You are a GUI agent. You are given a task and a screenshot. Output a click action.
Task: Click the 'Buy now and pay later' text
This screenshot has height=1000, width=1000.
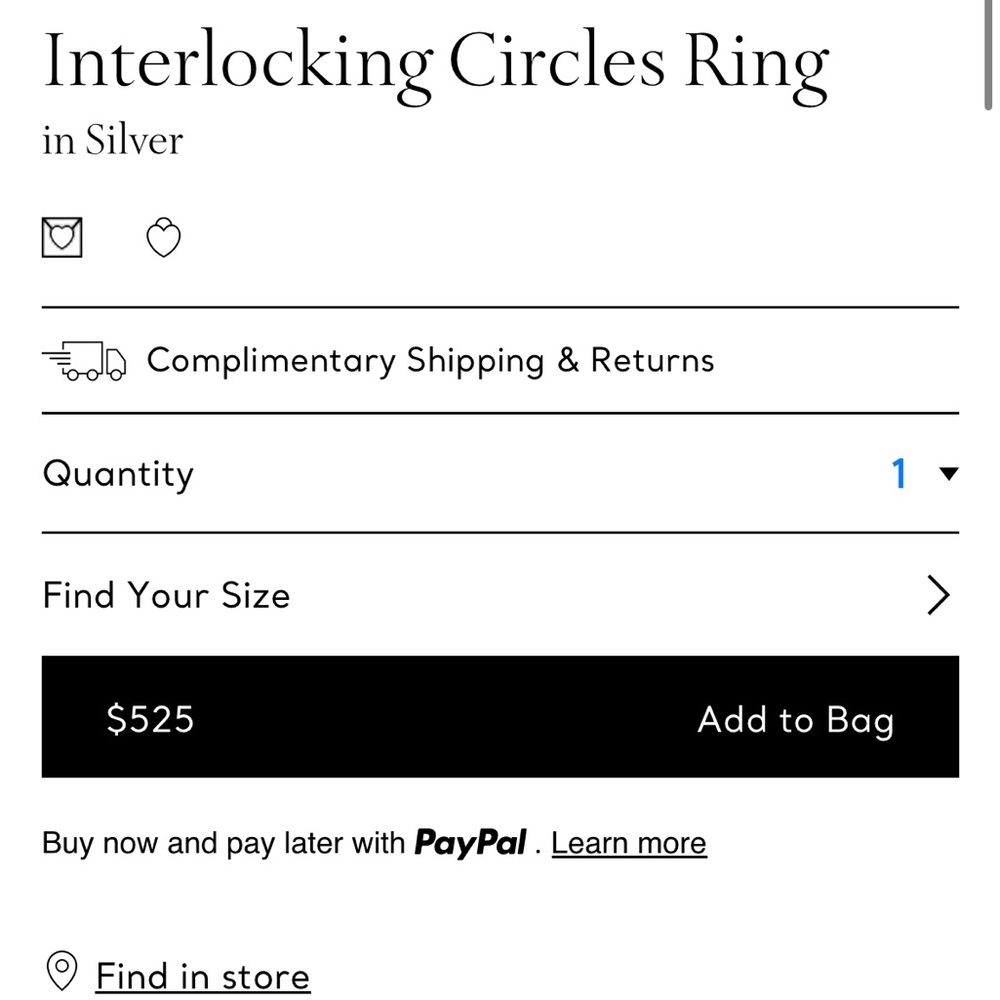[223, 843]
